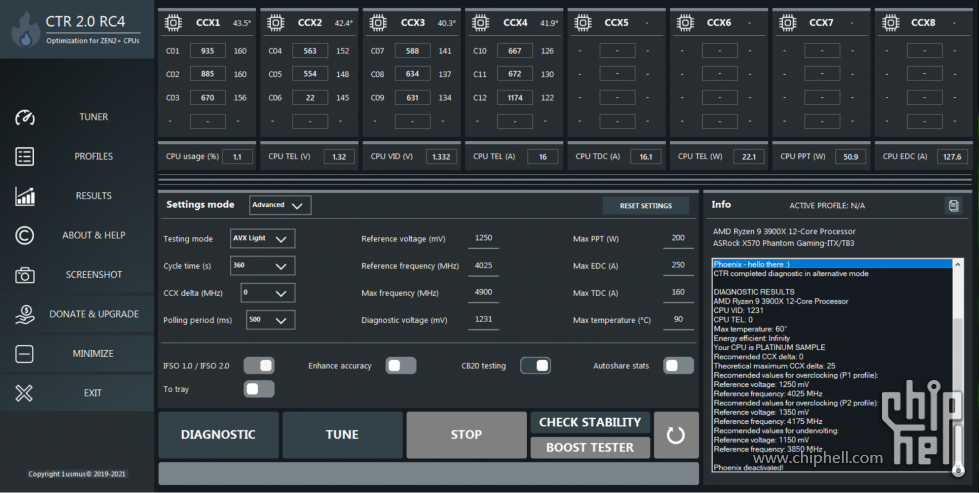The width and height of the screenshot is (979, 493).
Task: Click the Profiles list icon
Action: pos(24,157)
